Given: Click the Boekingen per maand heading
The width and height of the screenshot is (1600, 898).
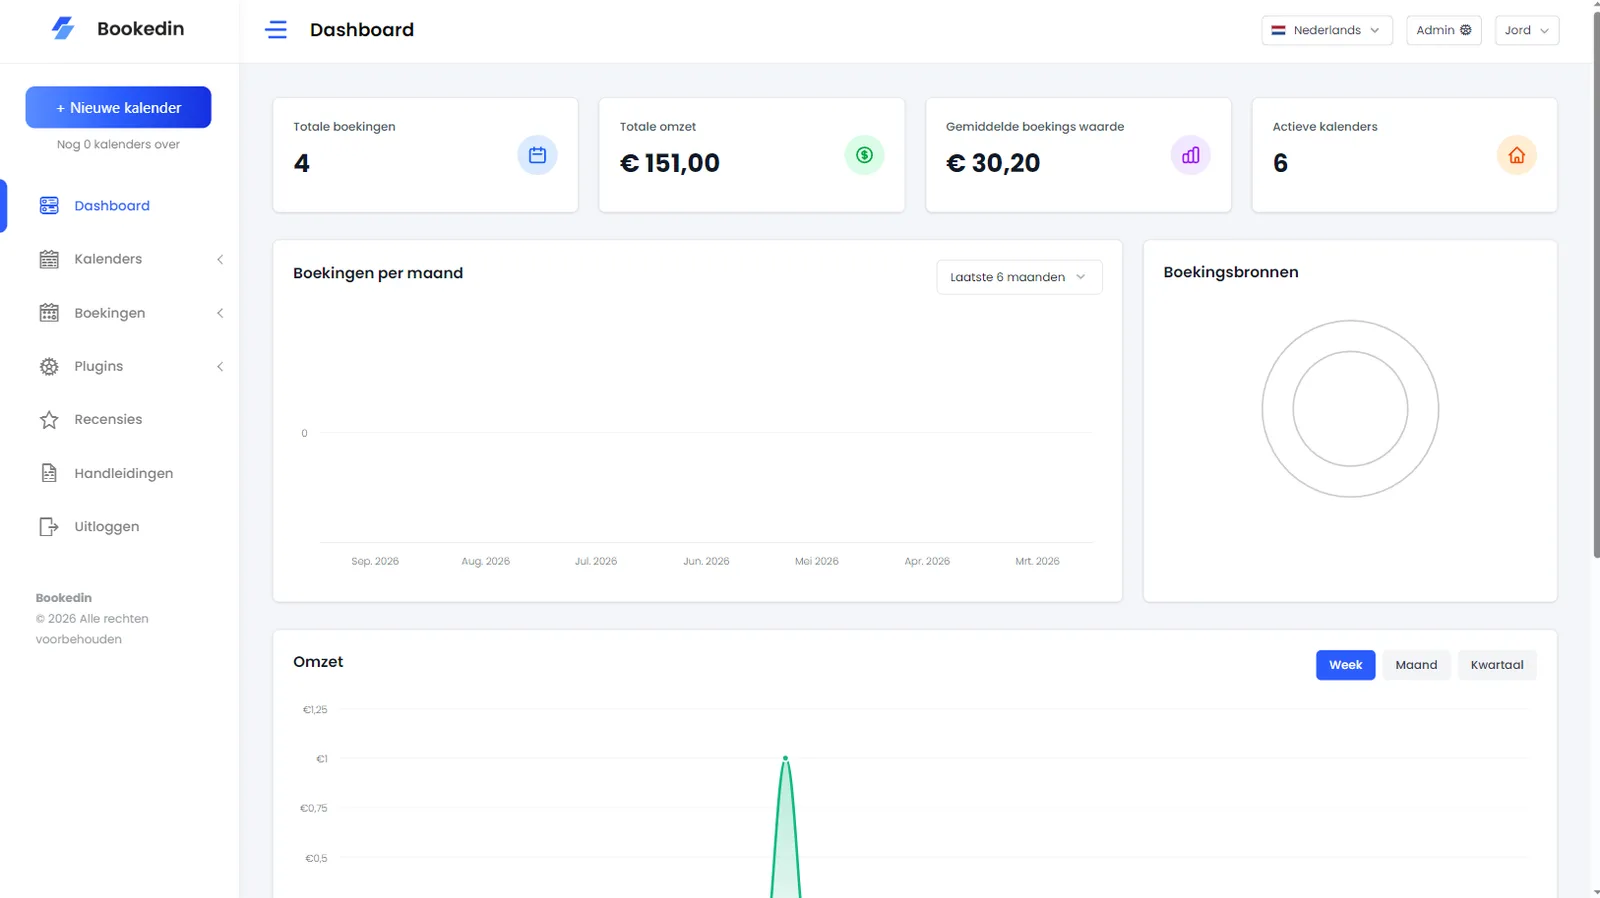Looking at the screenshot, I should click(x=378, y=273).
